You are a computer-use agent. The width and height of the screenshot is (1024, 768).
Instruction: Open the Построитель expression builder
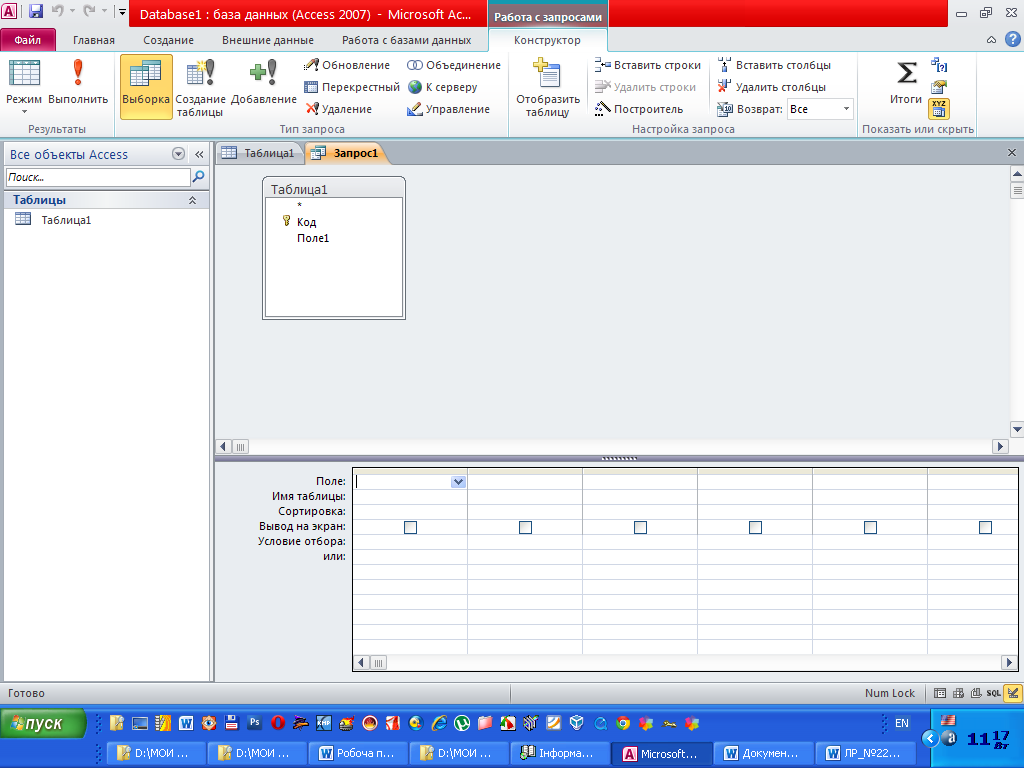tap(639, 109)
